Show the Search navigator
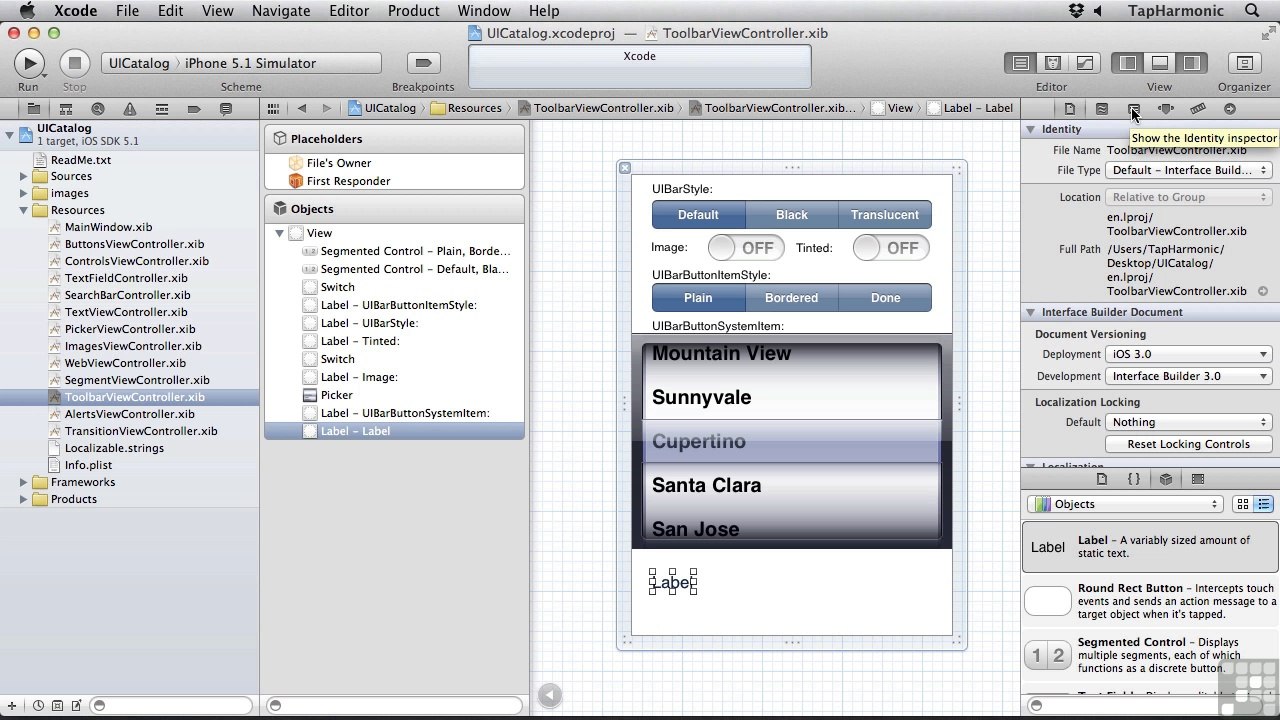This screenshot has width=1280, height=720. 97,109
